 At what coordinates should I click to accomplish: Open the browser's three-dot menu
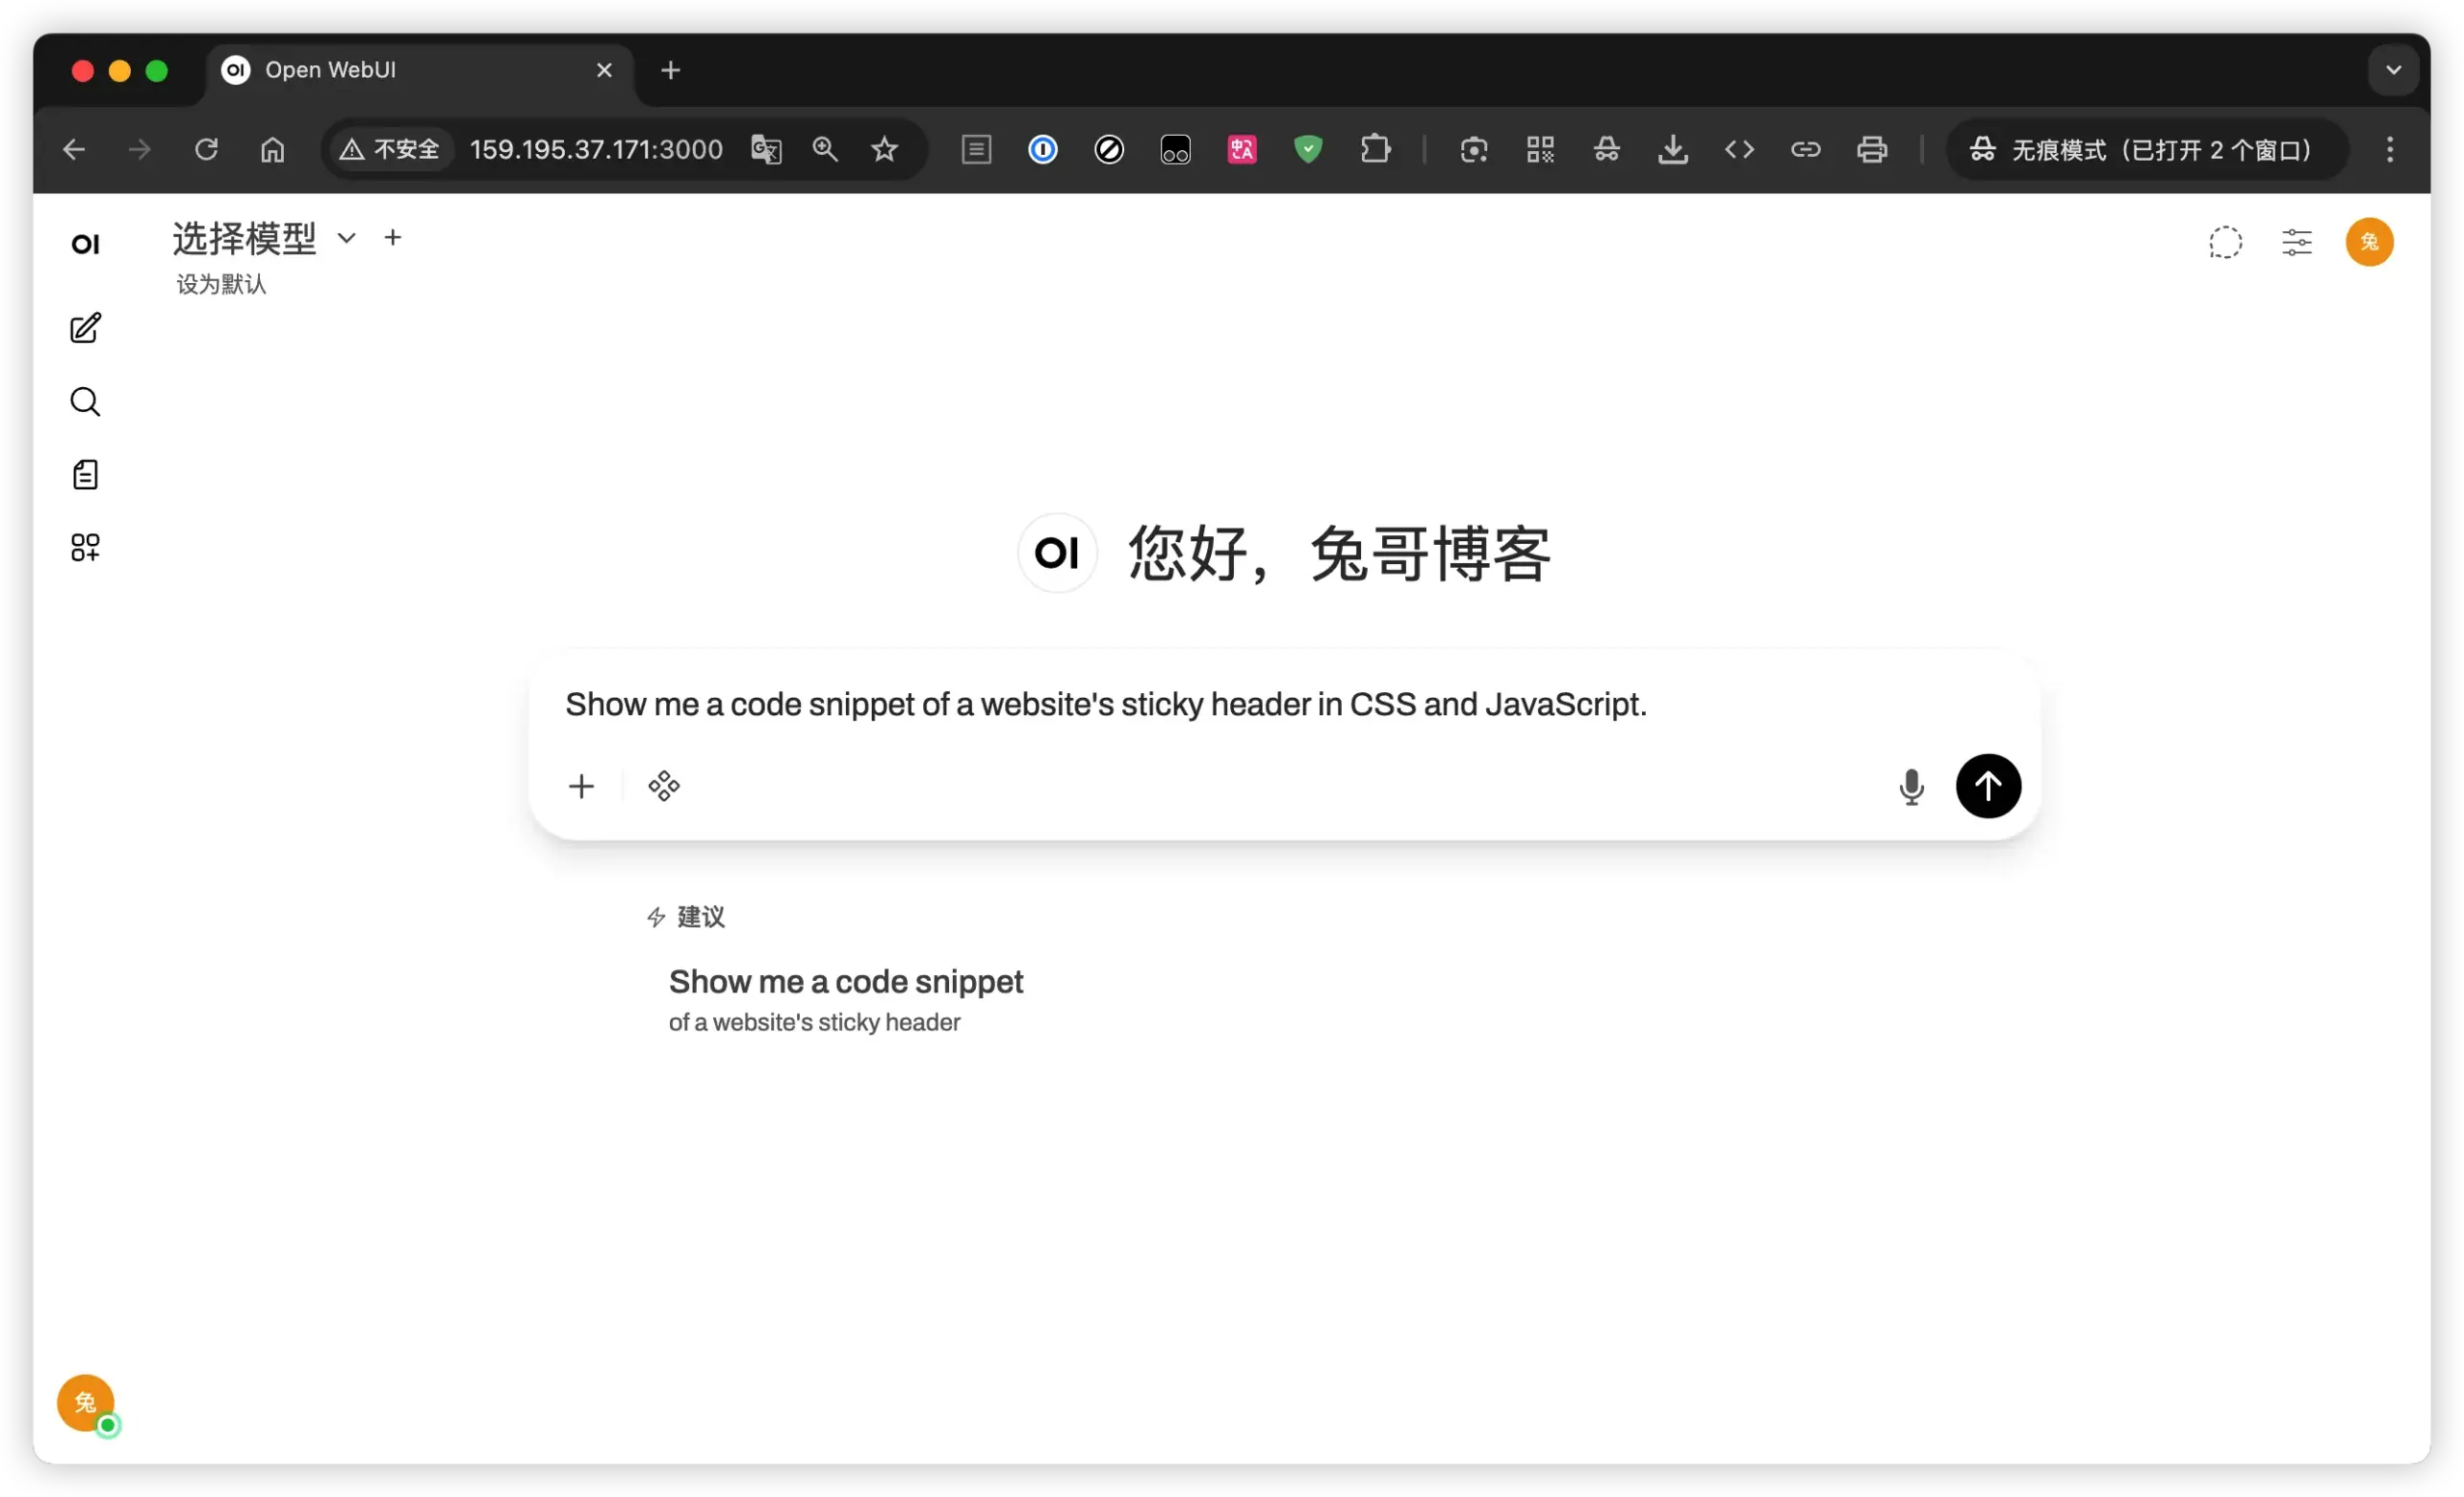(x=2389, y=149)
